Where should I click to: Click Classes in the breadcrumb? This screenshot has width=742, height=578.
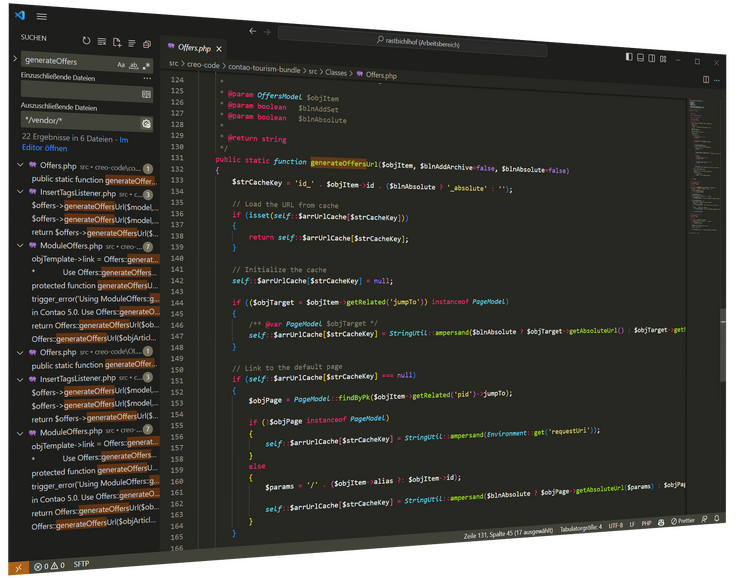click(336, 72)
